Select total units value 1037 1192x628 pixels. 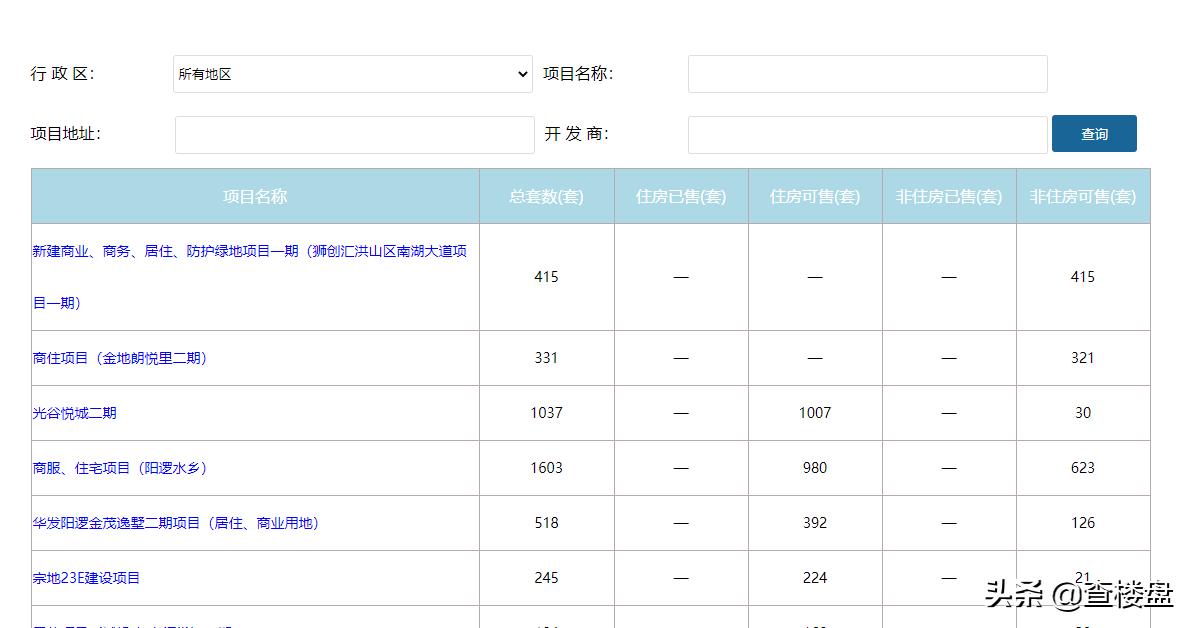547,413
